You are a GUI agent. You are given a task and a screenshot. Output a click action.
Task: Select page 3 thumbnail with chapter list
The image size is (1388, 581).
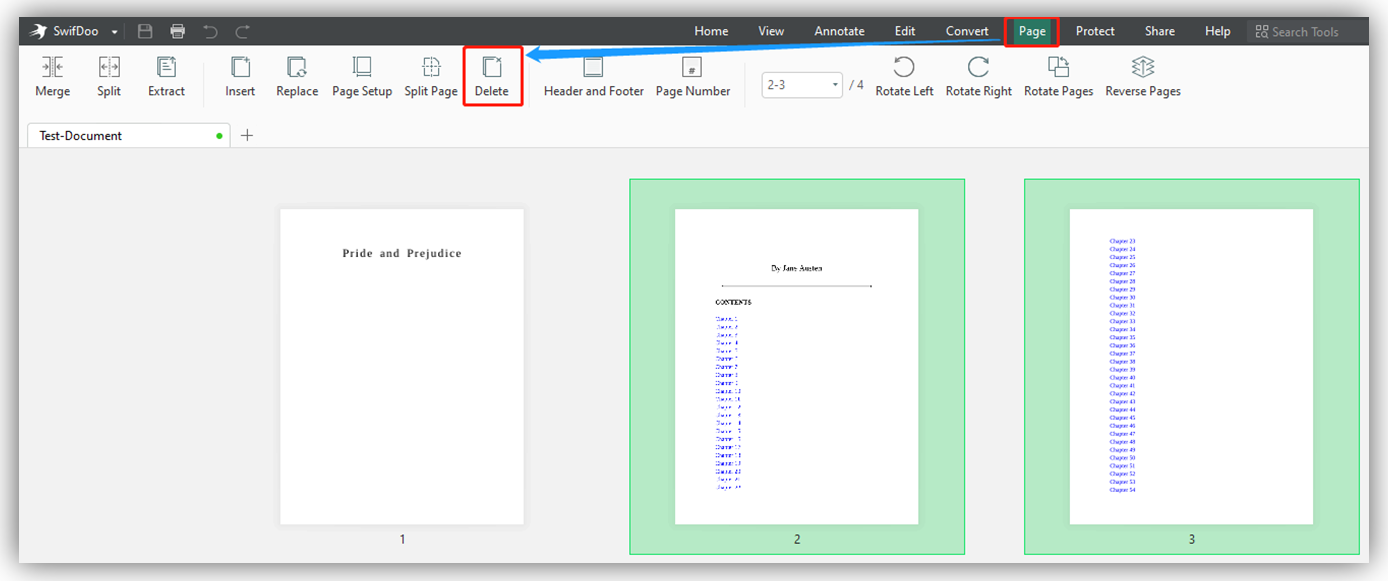tap(1191, 366)
